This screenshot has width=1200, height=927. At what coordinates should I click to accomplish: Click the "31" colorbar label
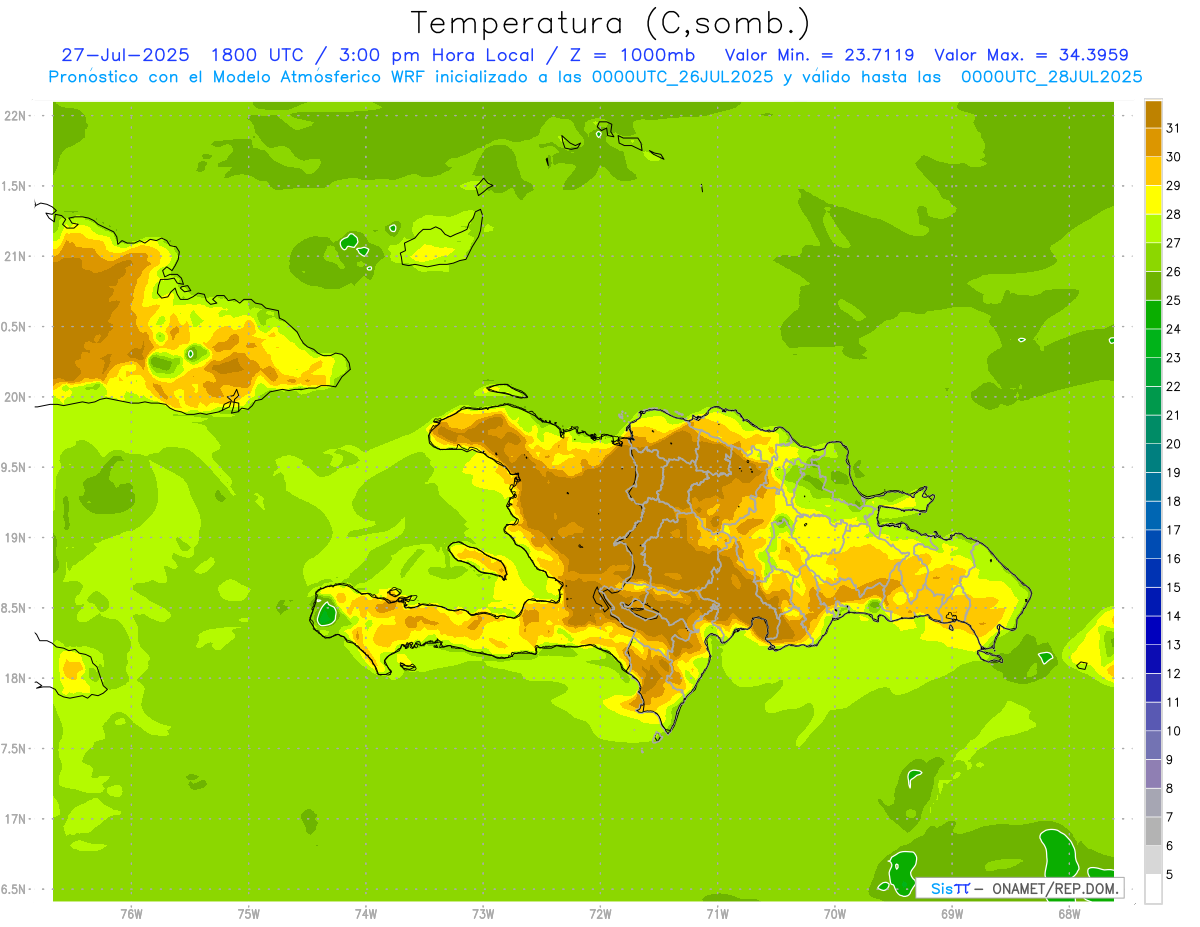coord(1174,128)
